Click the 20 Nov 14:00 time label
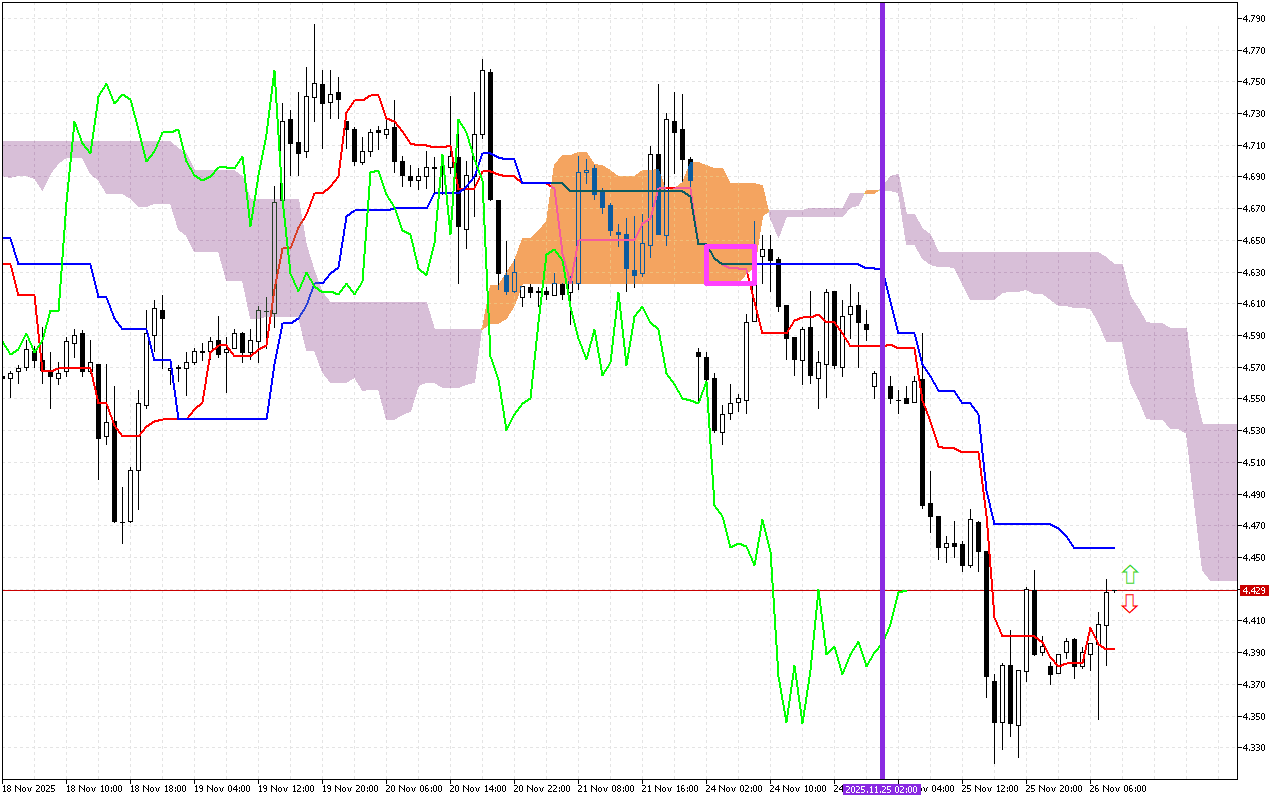Screen dimensions: 1280x800 [481, 789]
